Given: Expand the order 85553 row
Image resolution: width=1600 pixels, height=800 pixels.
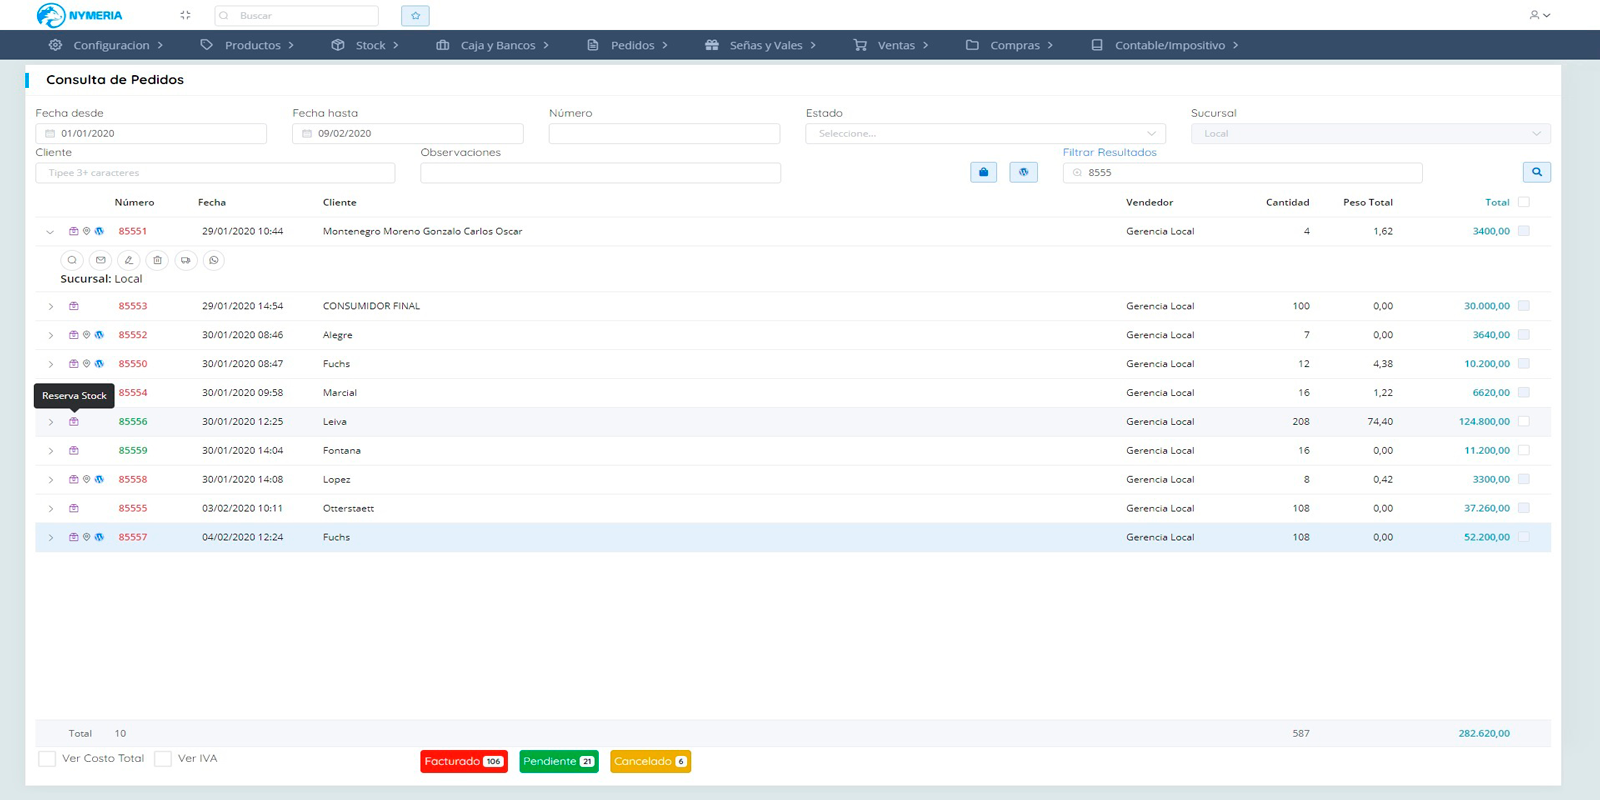Looking at the screenshot, I should coord(51,307).
